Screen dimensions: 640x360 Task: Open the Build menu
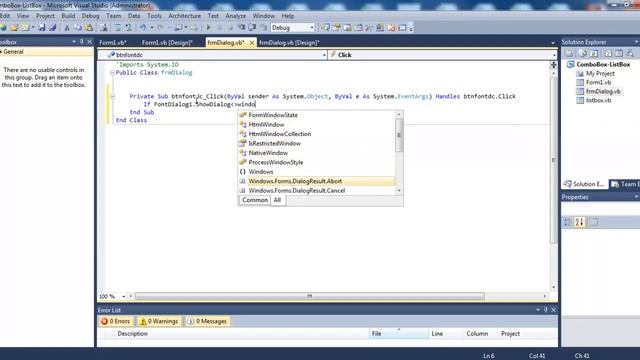click(x=68, y=16)
